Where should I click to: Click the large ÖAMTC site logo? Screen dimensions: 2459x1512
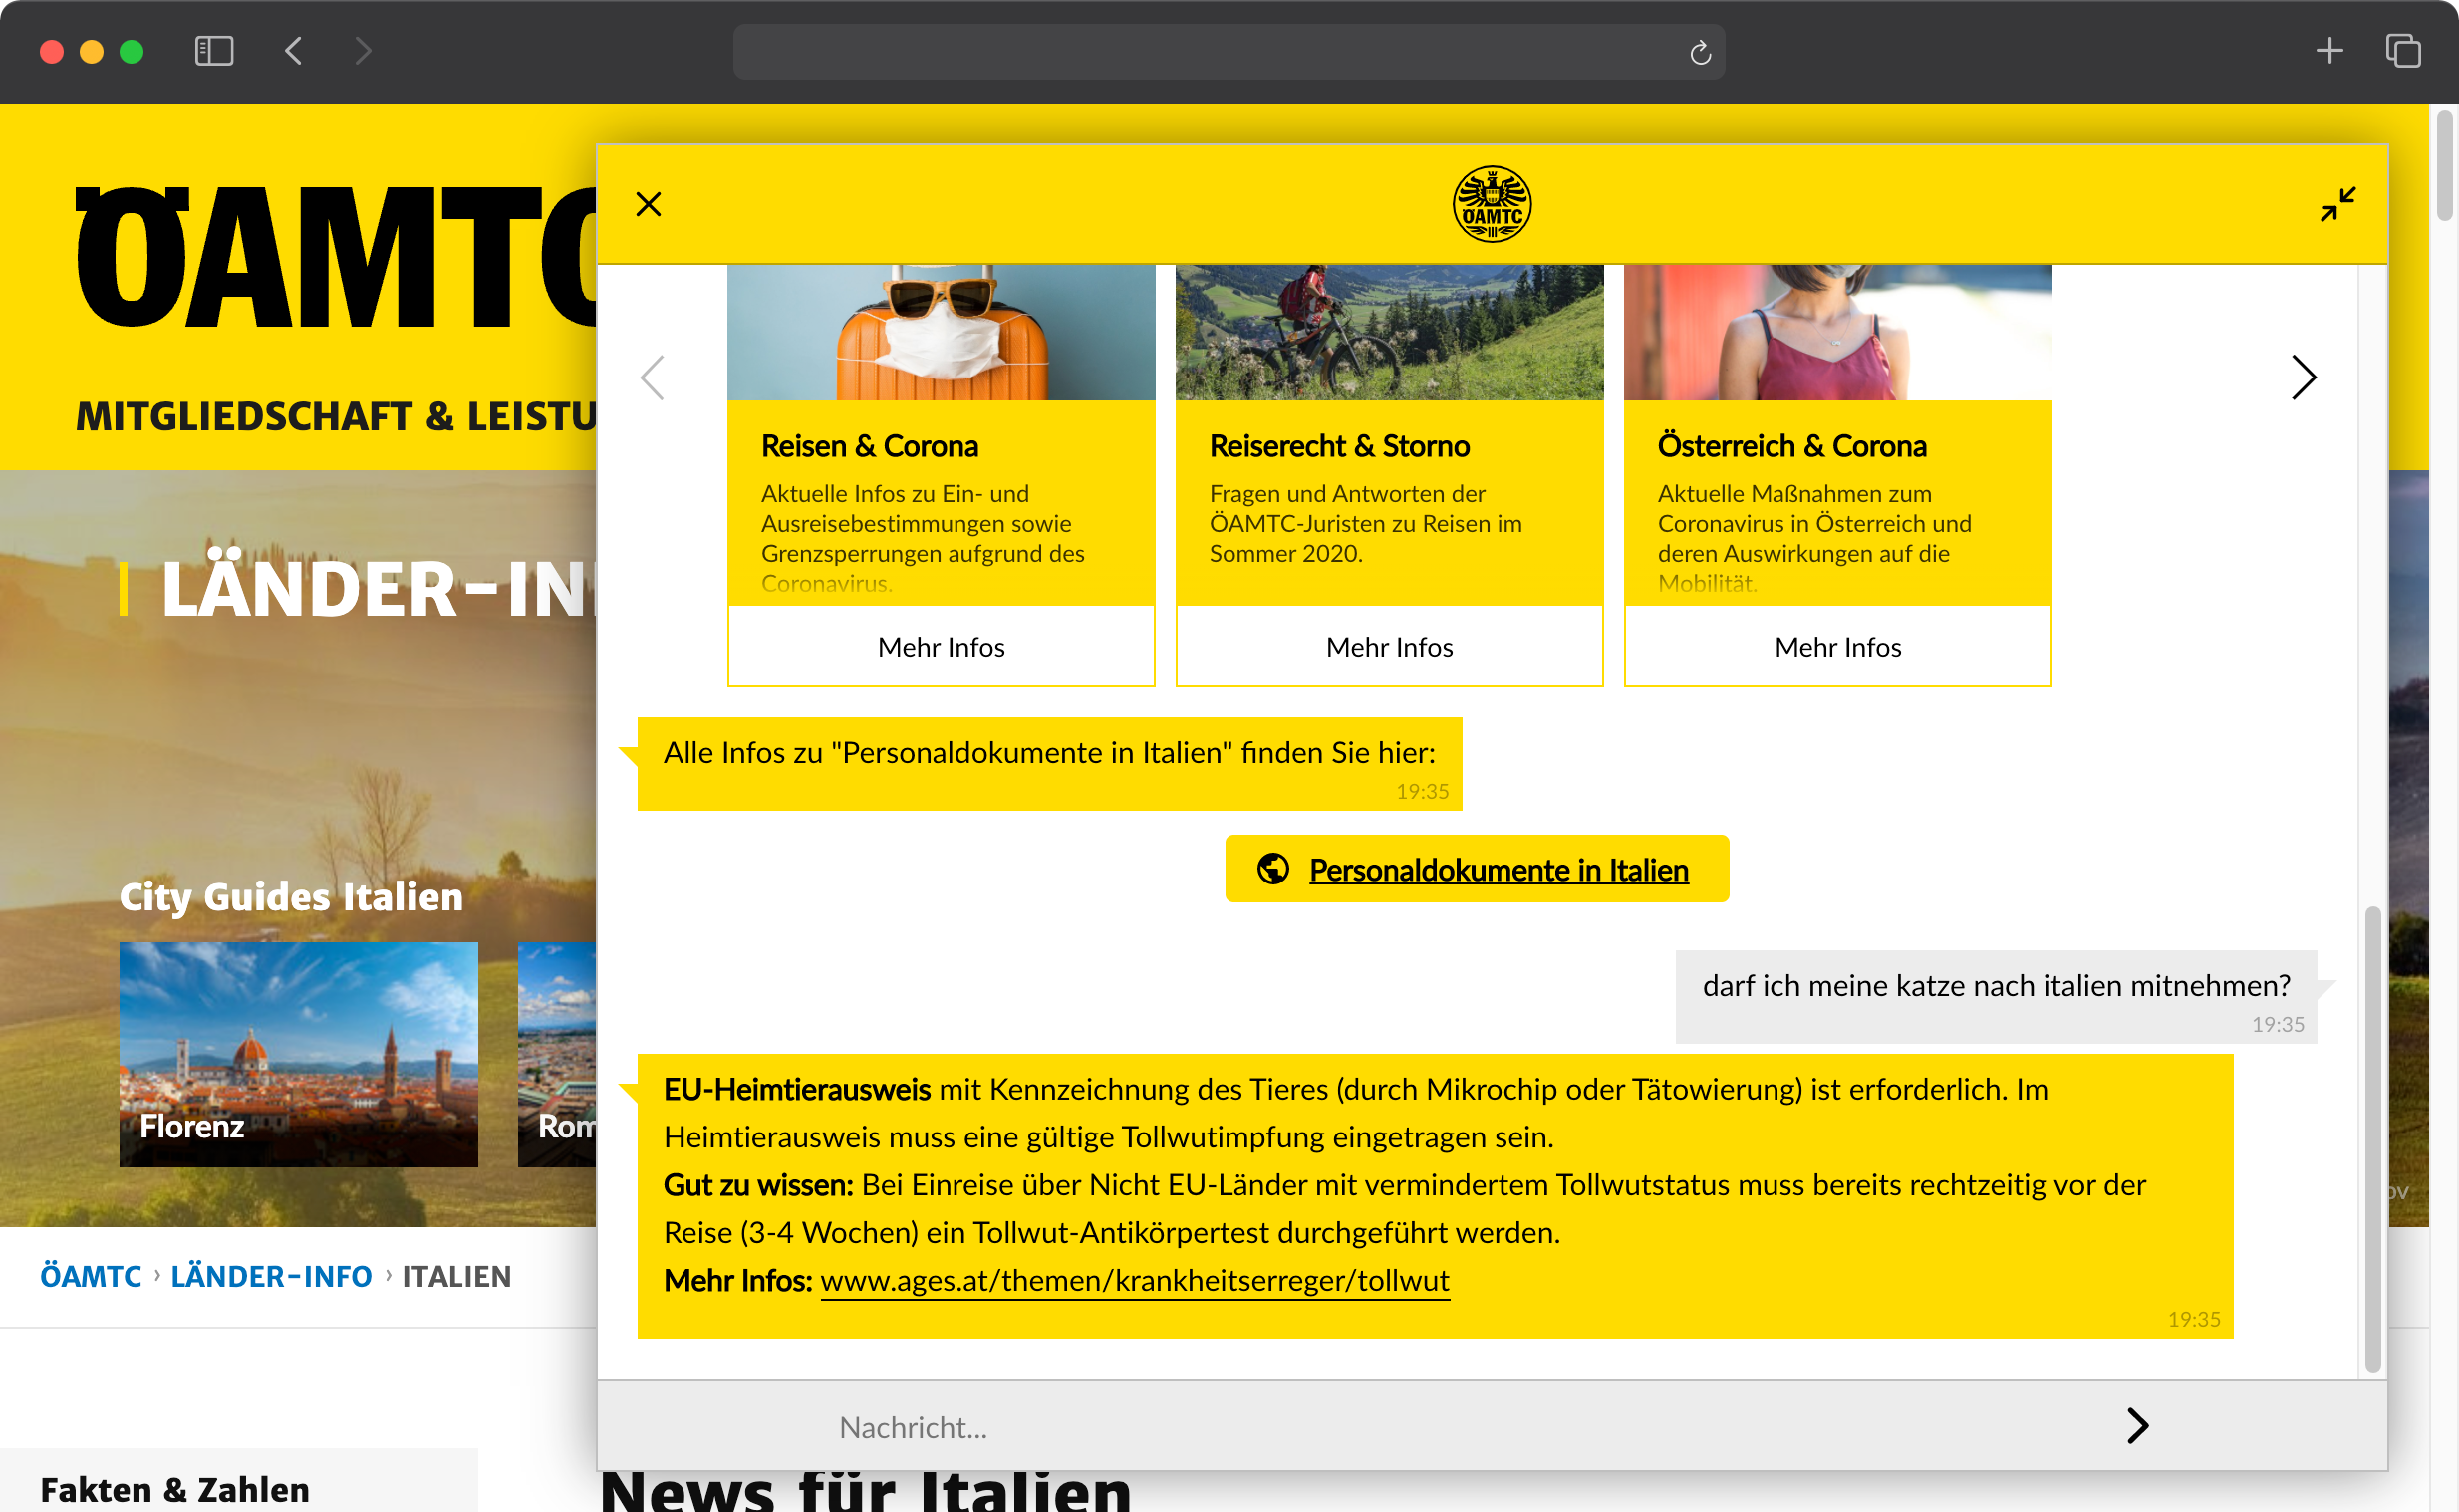336,258
